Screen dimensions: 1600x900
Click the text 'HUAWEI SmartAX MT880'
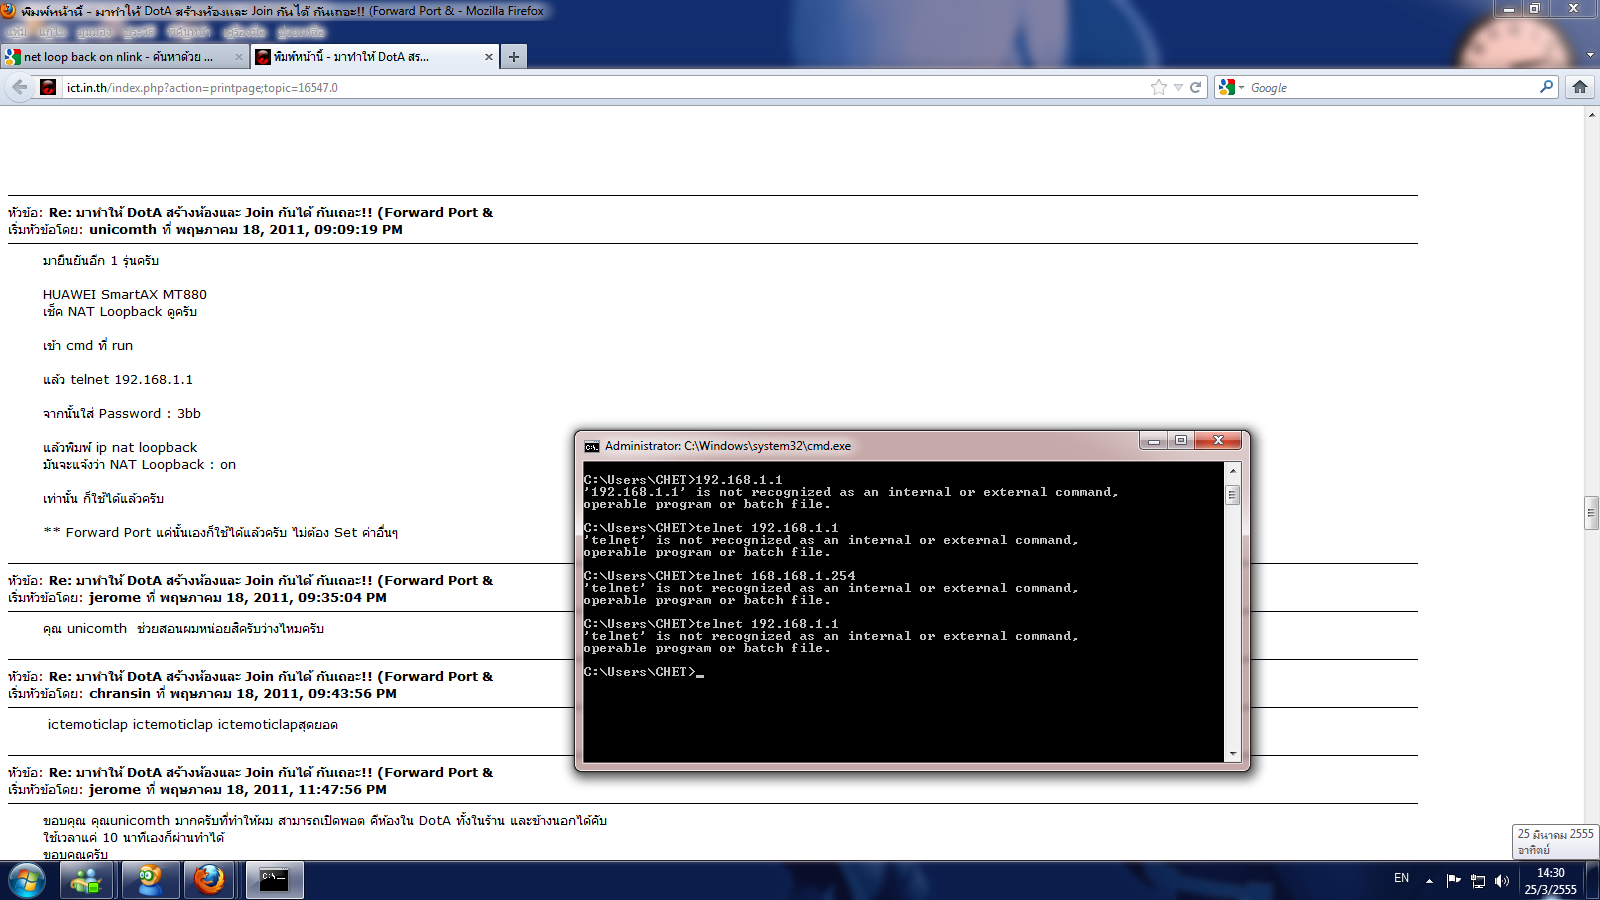click(x=125, y=294)
